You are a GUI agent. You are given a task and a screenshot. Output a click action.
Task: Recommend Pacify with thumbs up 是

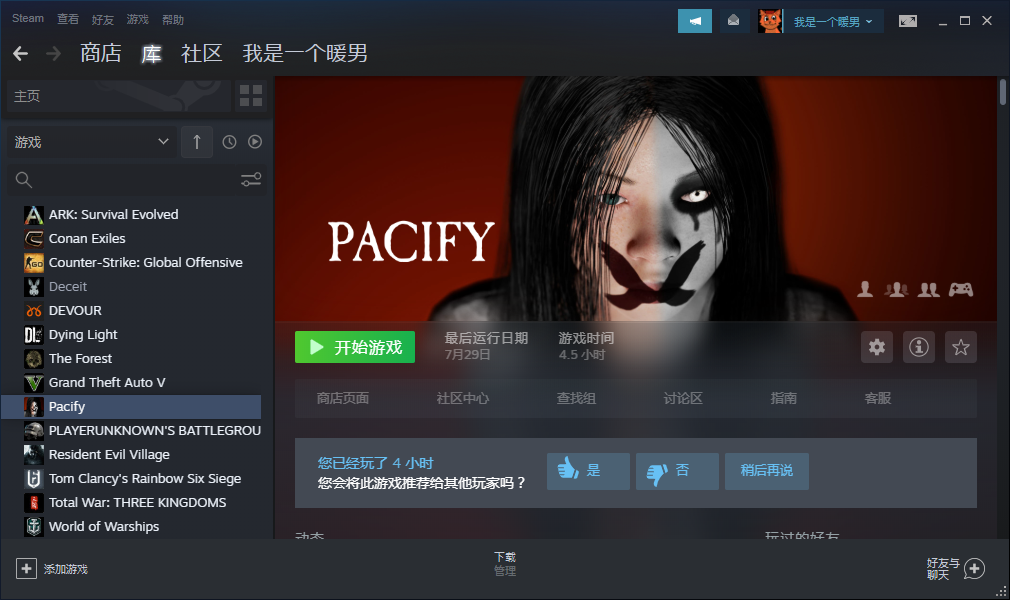(588, 471)
